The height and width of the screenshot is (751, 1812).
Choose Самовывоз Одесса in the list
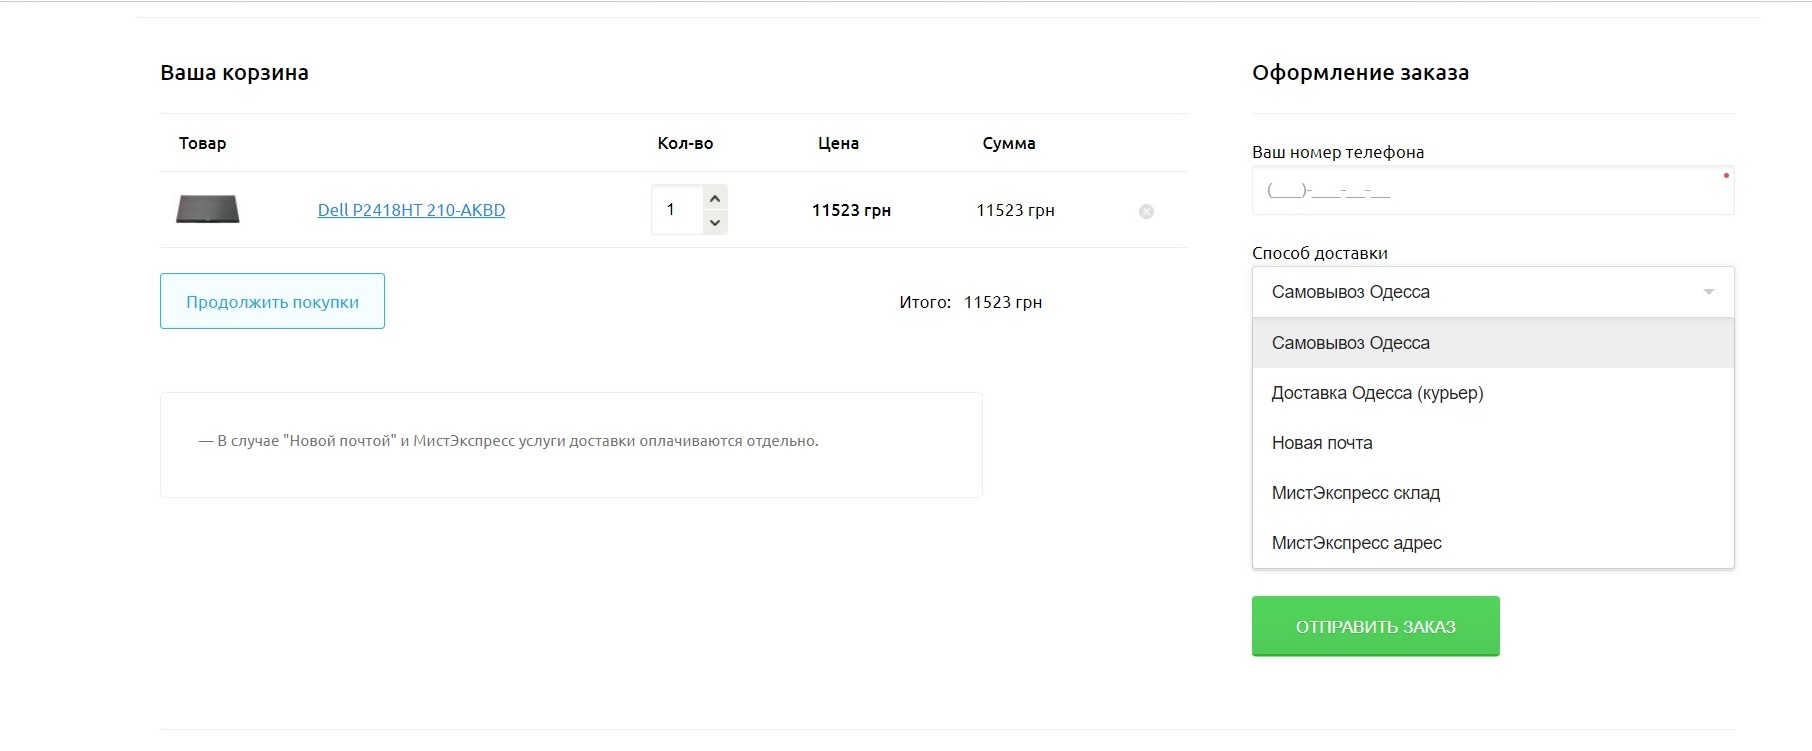click(1350, 343)
